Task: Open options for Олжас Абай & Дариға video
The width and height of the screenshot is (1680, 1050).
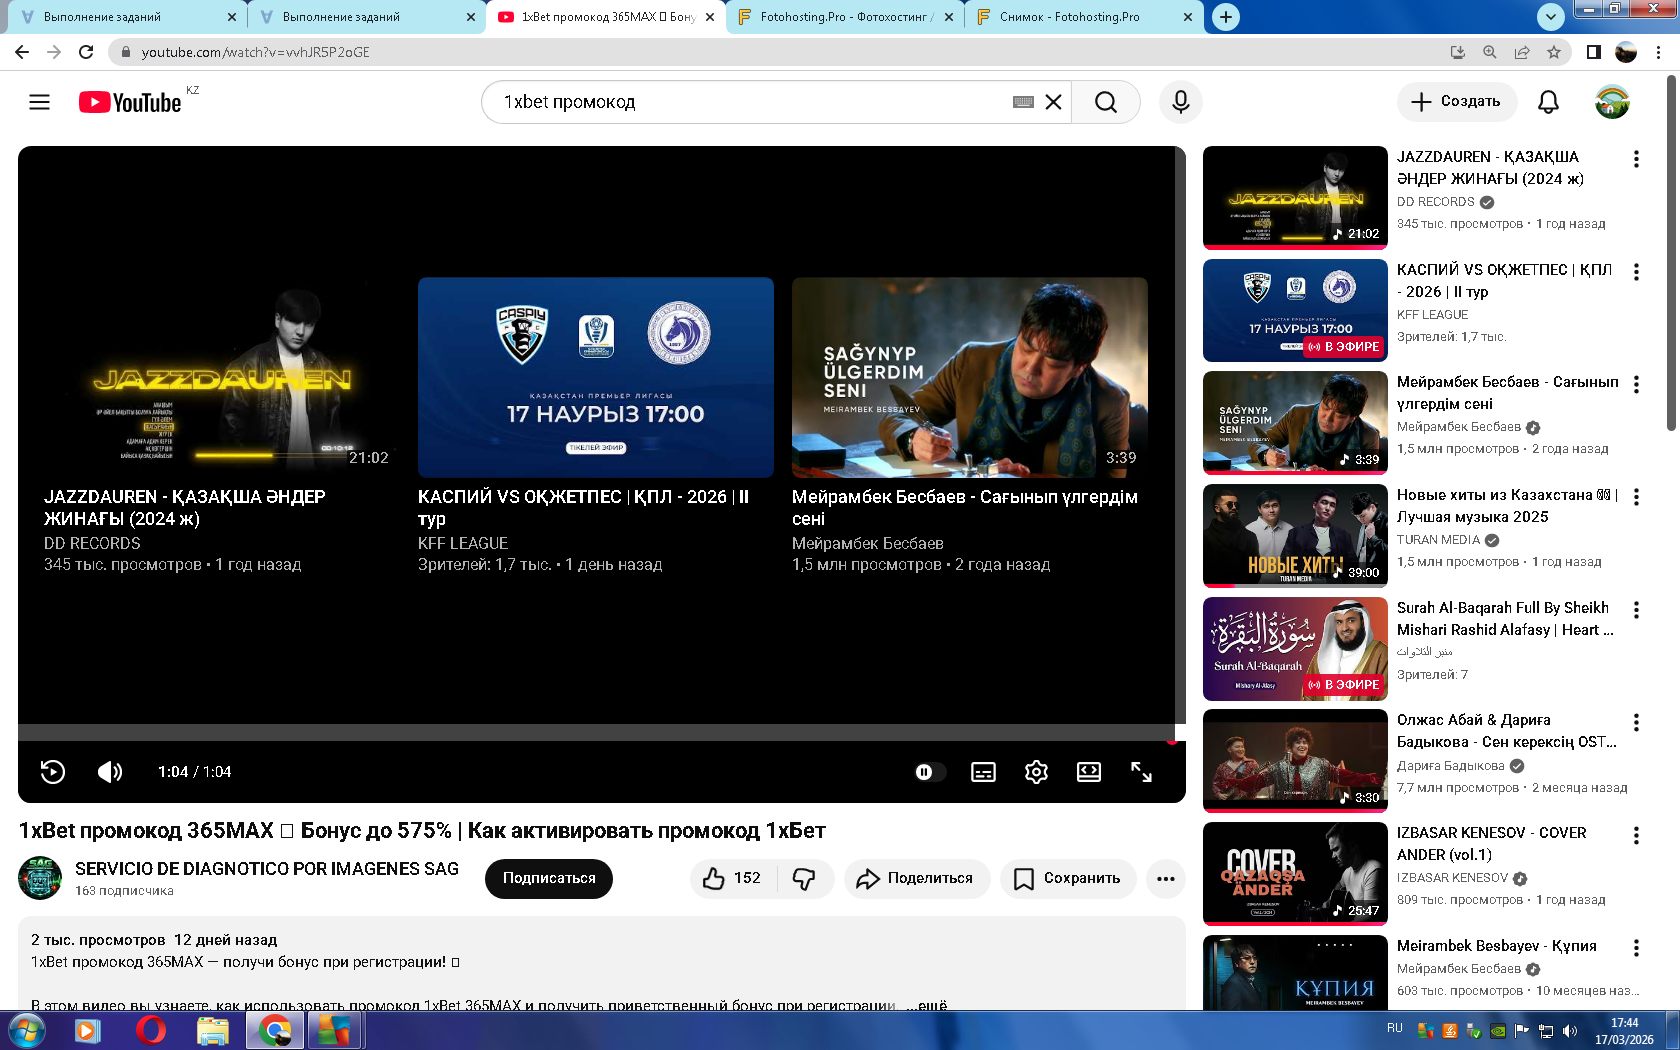Action: click(1636, 722)
